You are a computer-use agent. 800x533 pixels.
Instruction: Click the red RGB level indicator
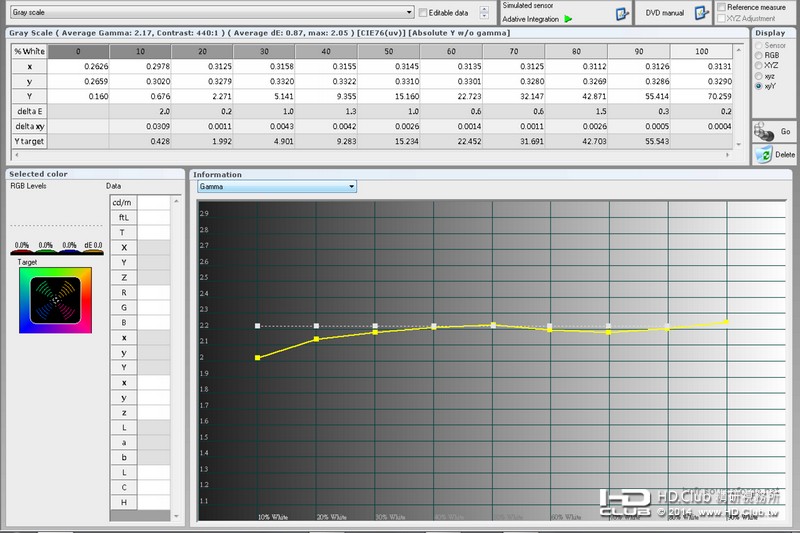tap(21, 252)
